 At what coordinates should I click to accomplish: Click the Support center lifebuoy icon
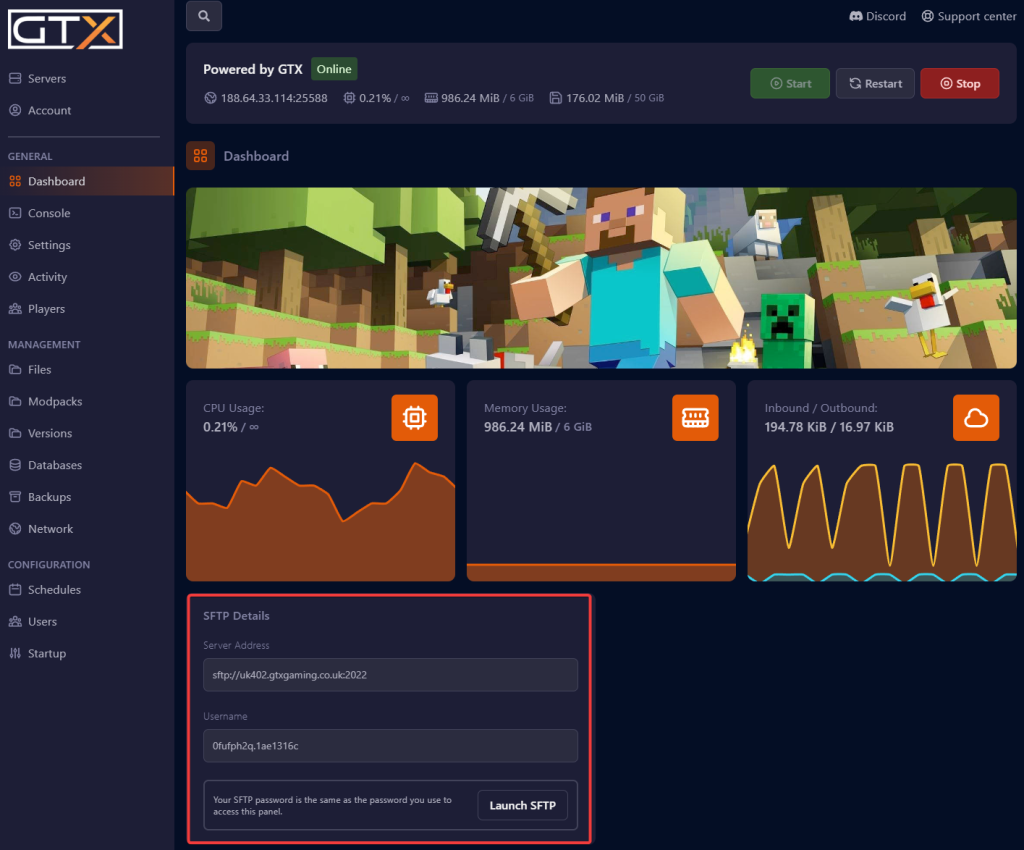927,16
